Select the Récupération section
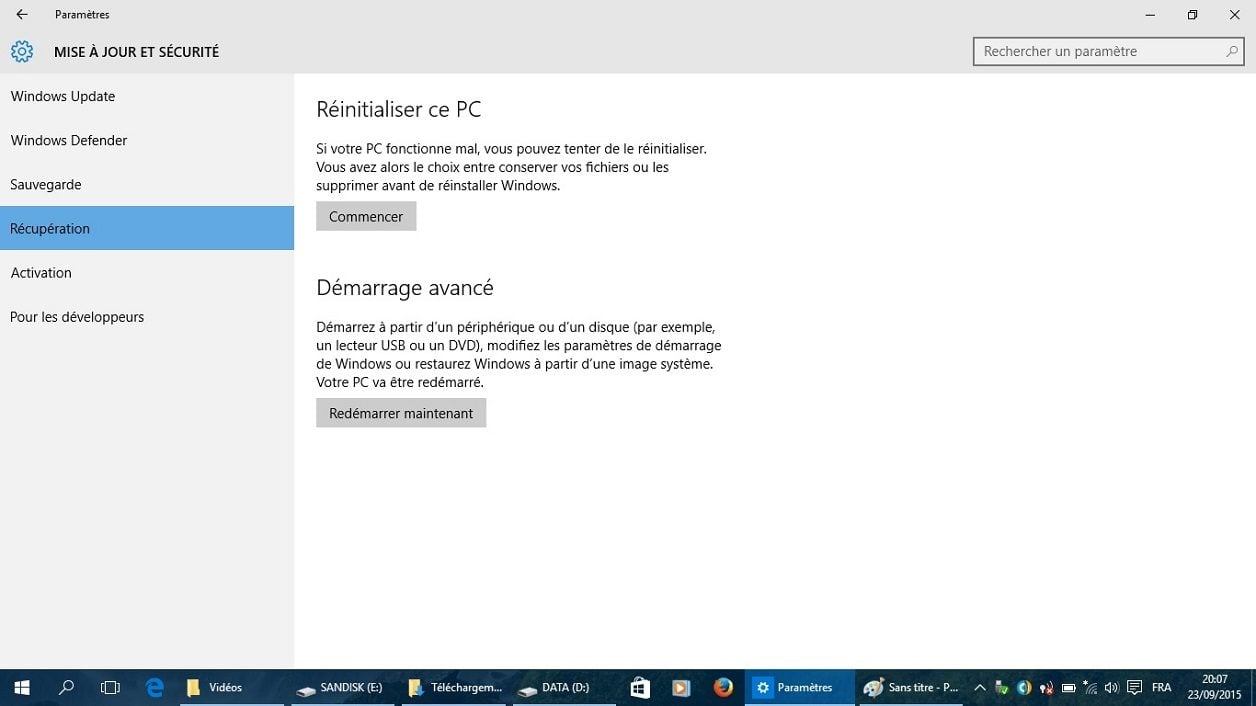This screenshot has width=1256, height=706. pyautogui.click(x=147, y=228)
